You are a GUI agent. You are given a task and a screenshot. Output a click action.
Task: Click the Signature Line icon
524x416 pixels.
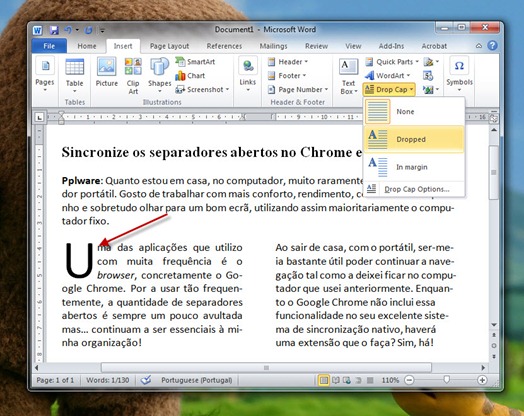tap(431, 62)
